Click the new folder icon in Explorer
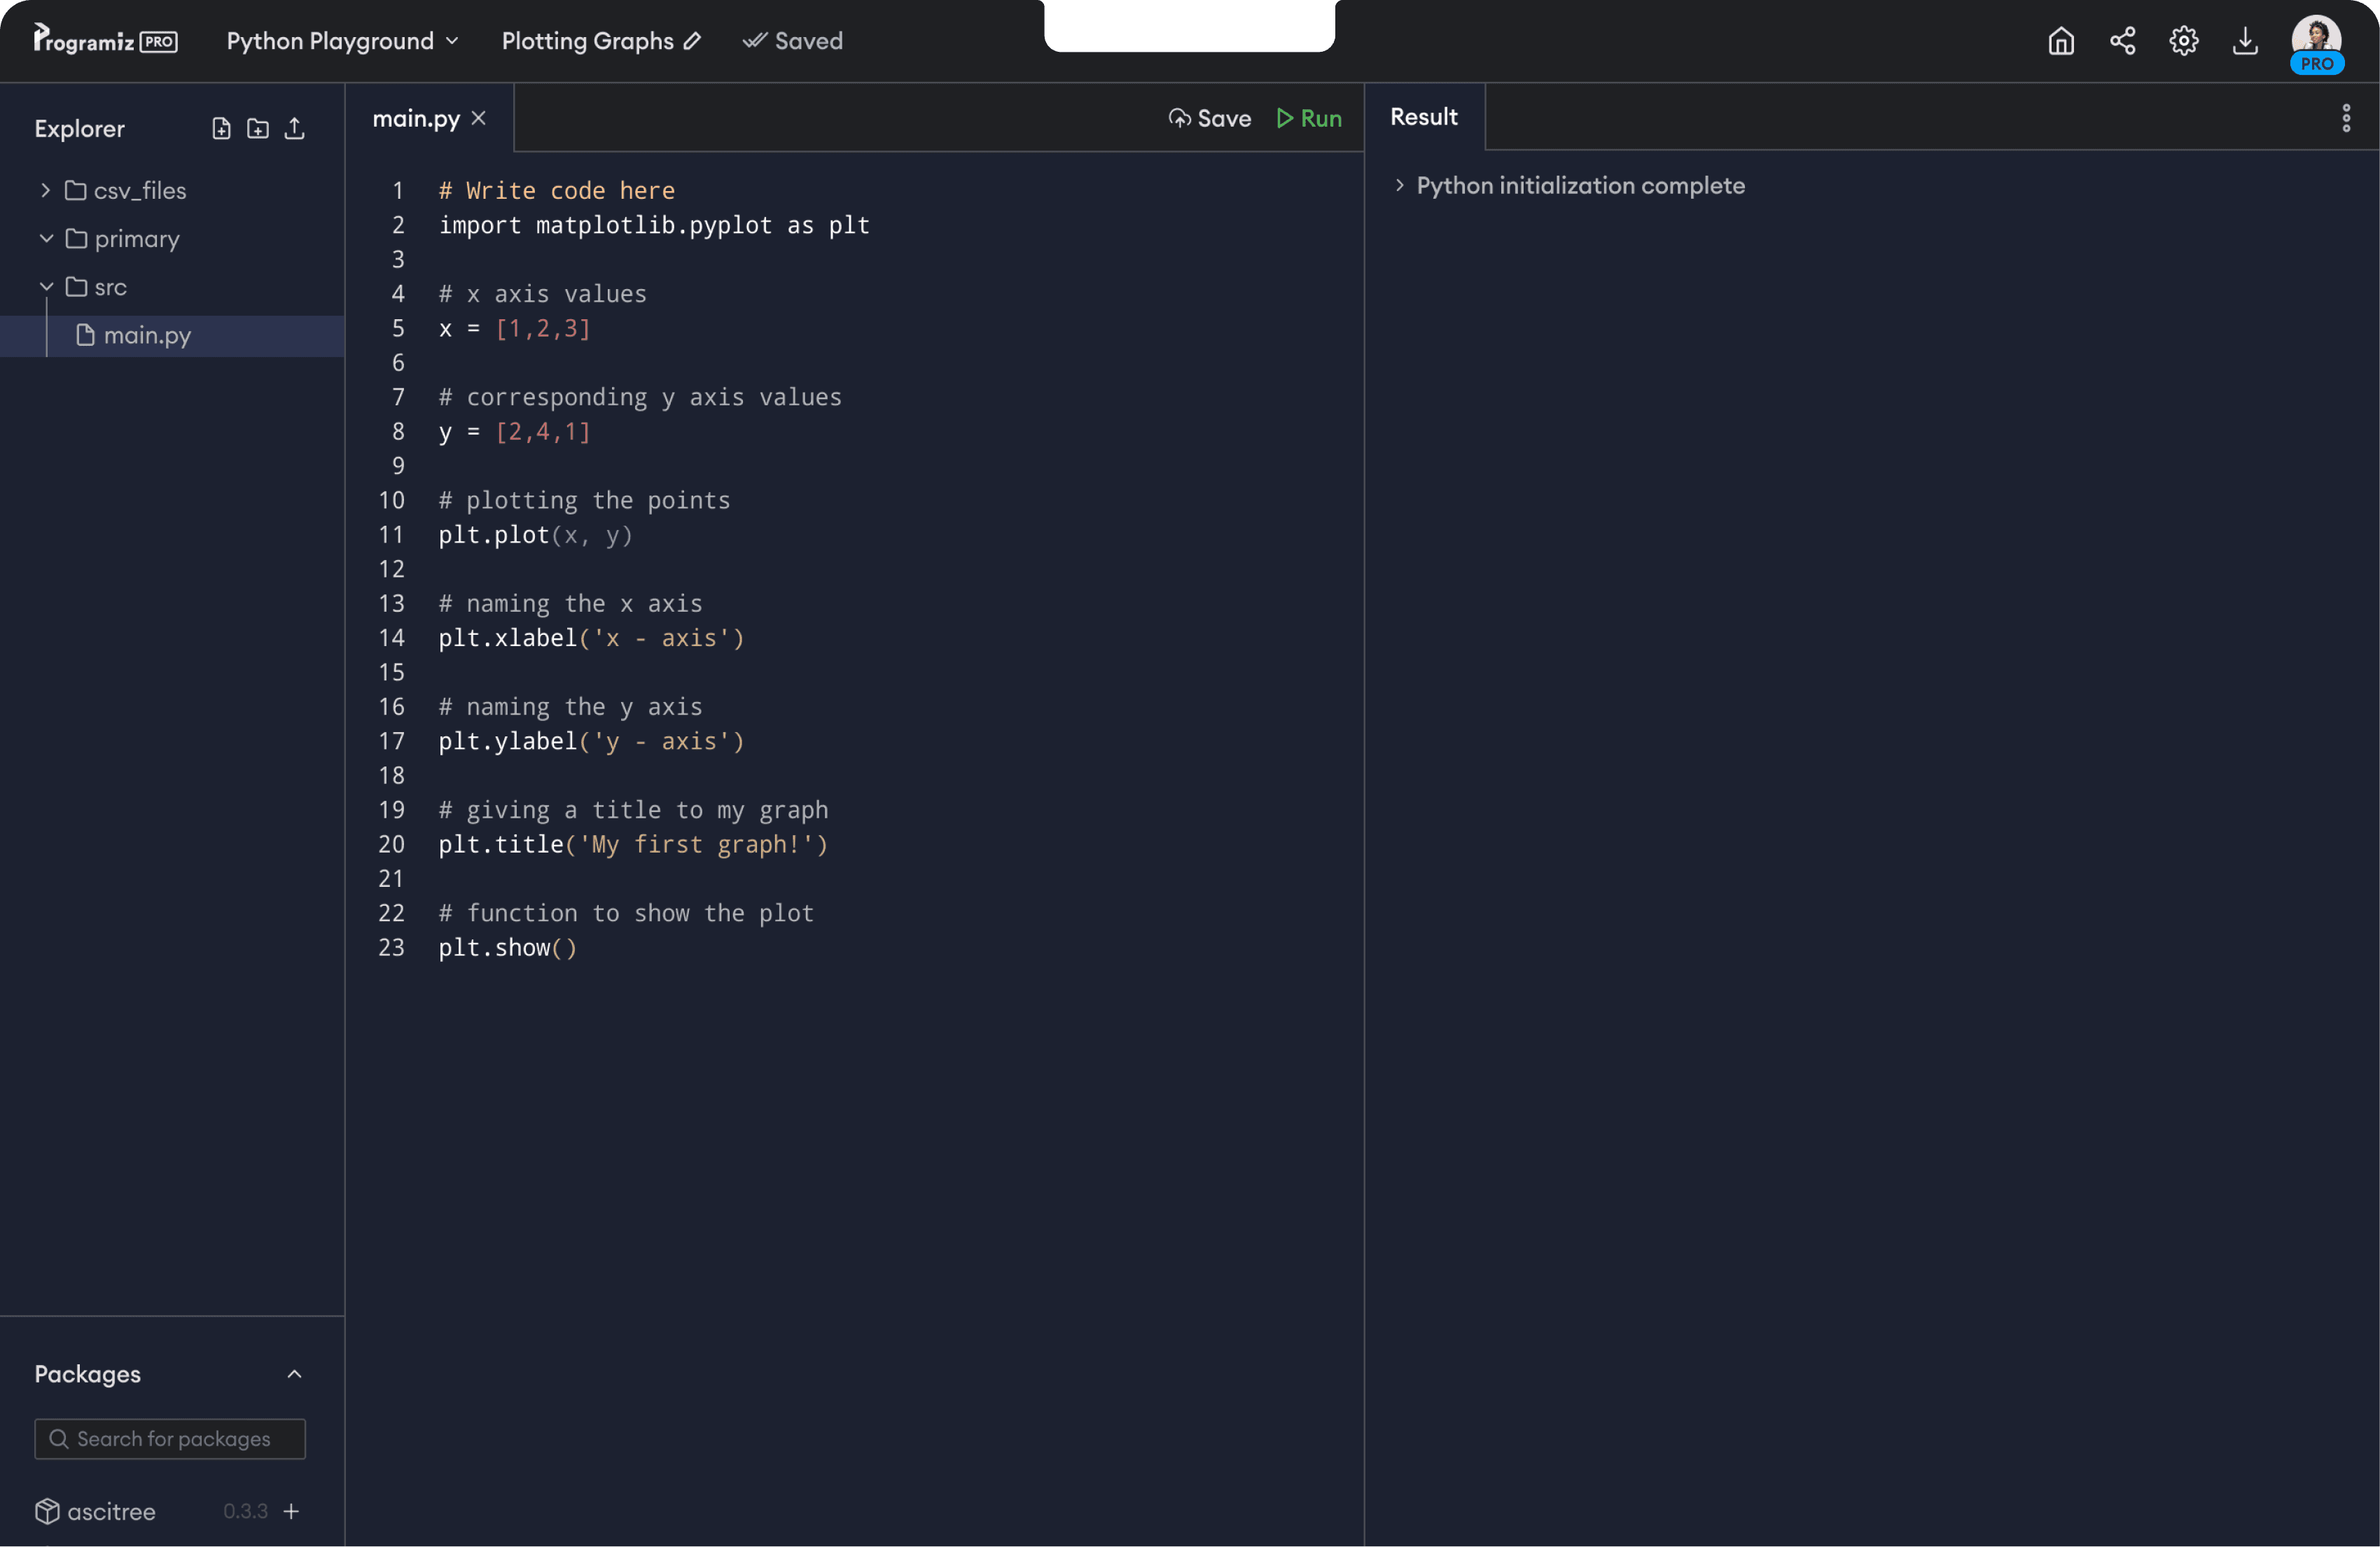This screenshot has width=2380, height=1547. tap(258, 128)
